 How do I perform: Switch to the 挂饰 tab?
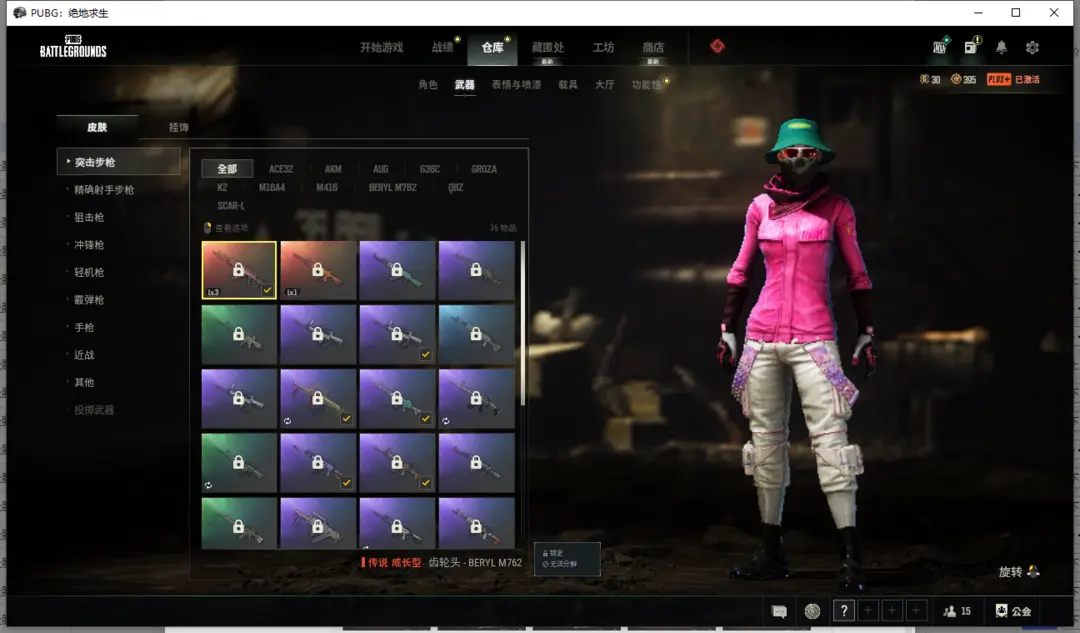click(x=178, y=127)
